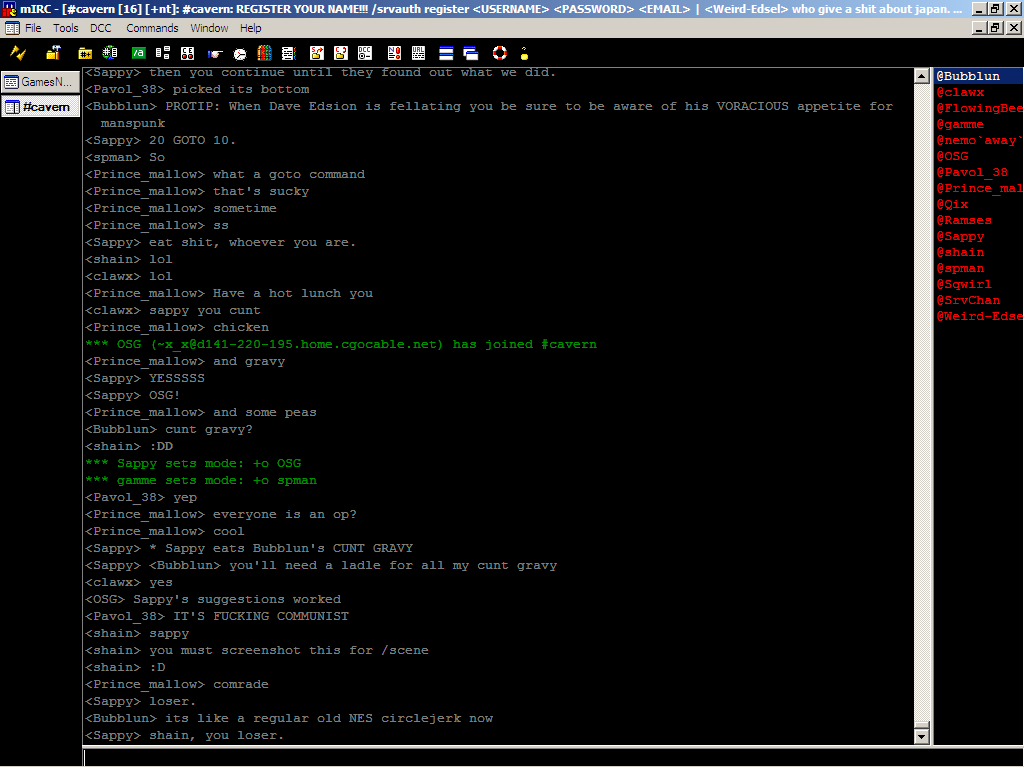Viewport: 1024px width, 768px height.
Task: Select the #cavern switchbar button
Action: [40, 106]
